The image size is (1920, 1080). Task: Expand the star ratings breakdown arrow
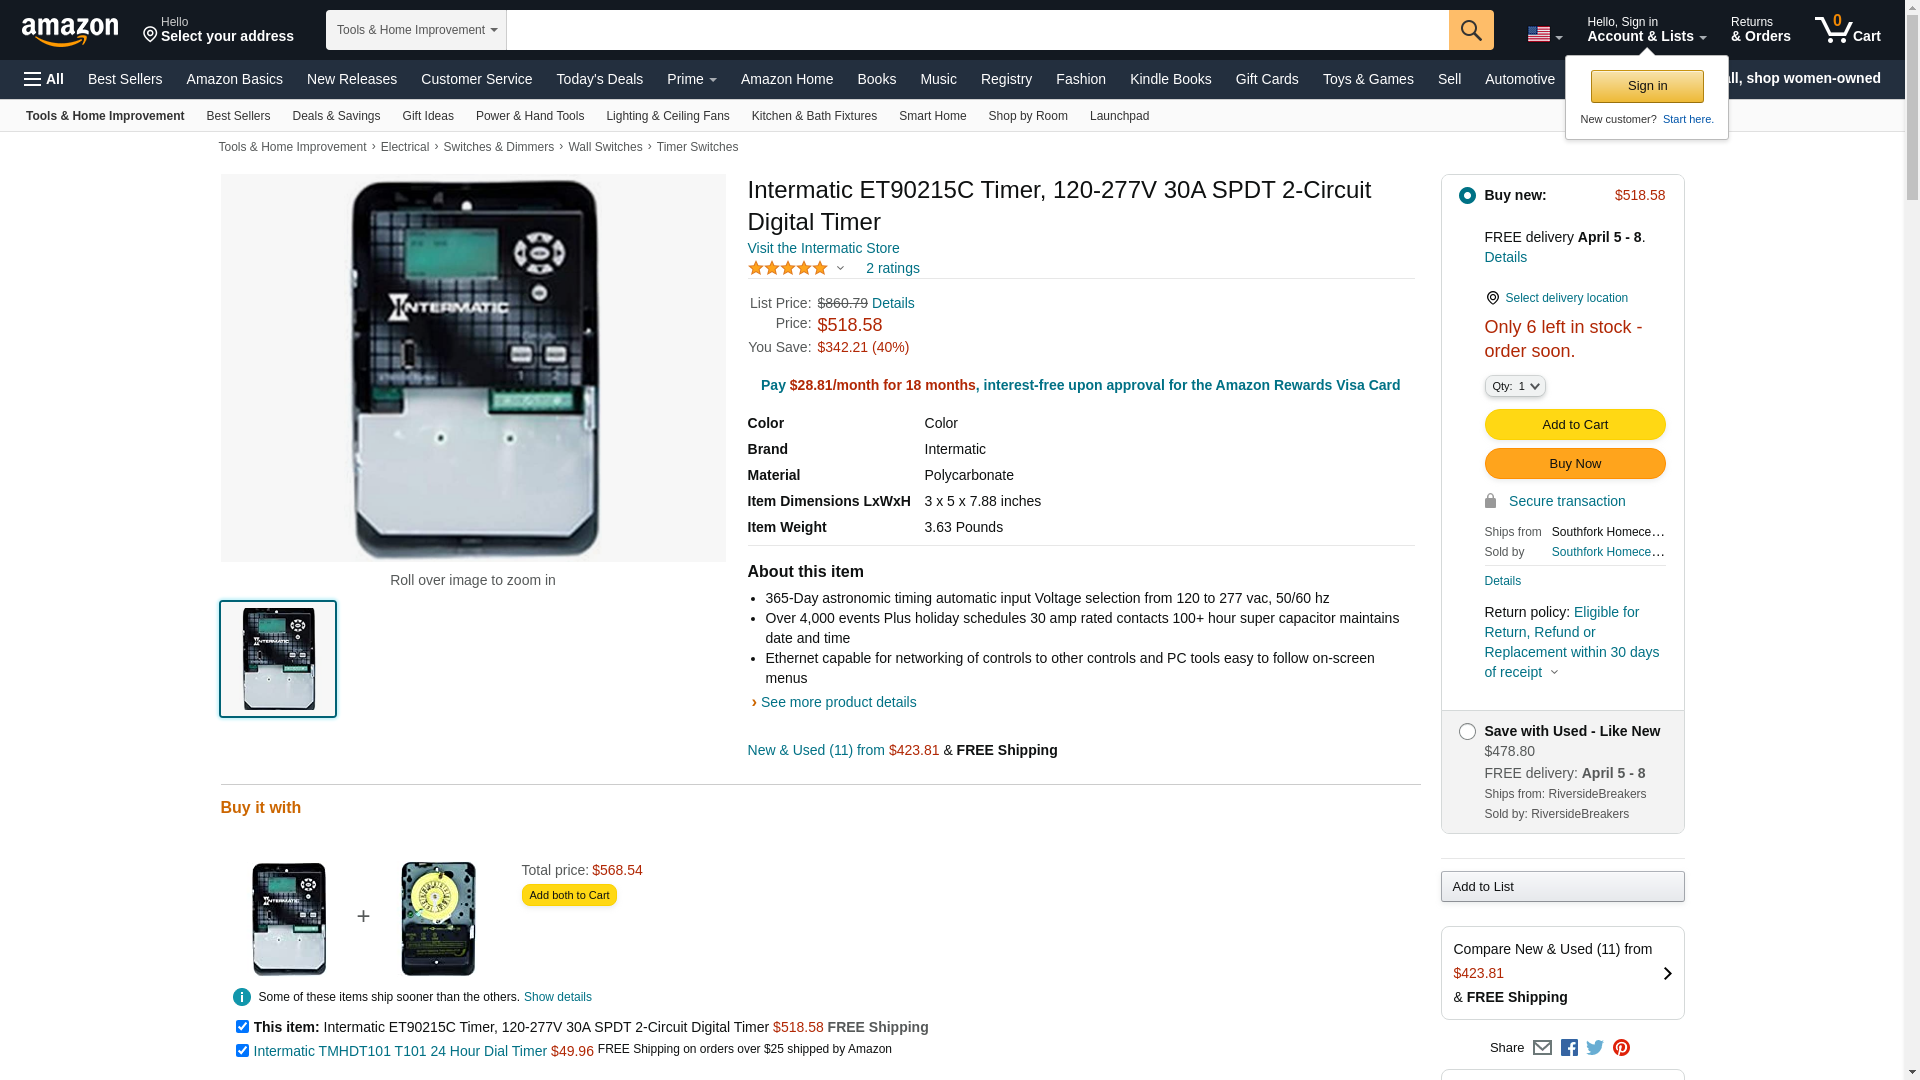pyautogui.click(x=840, y=268)
